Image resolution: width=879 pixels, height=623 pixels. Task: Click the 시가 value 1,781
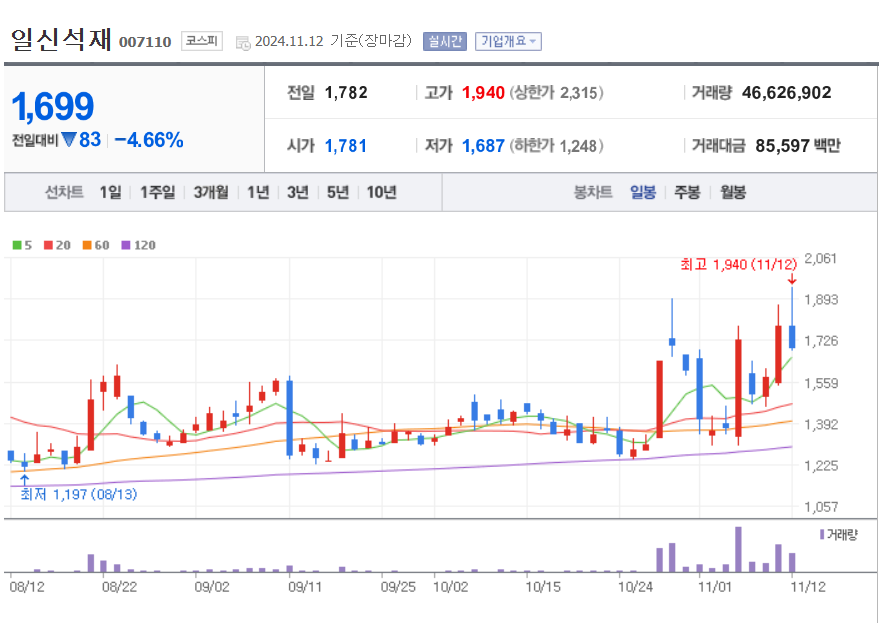point(346,146)
